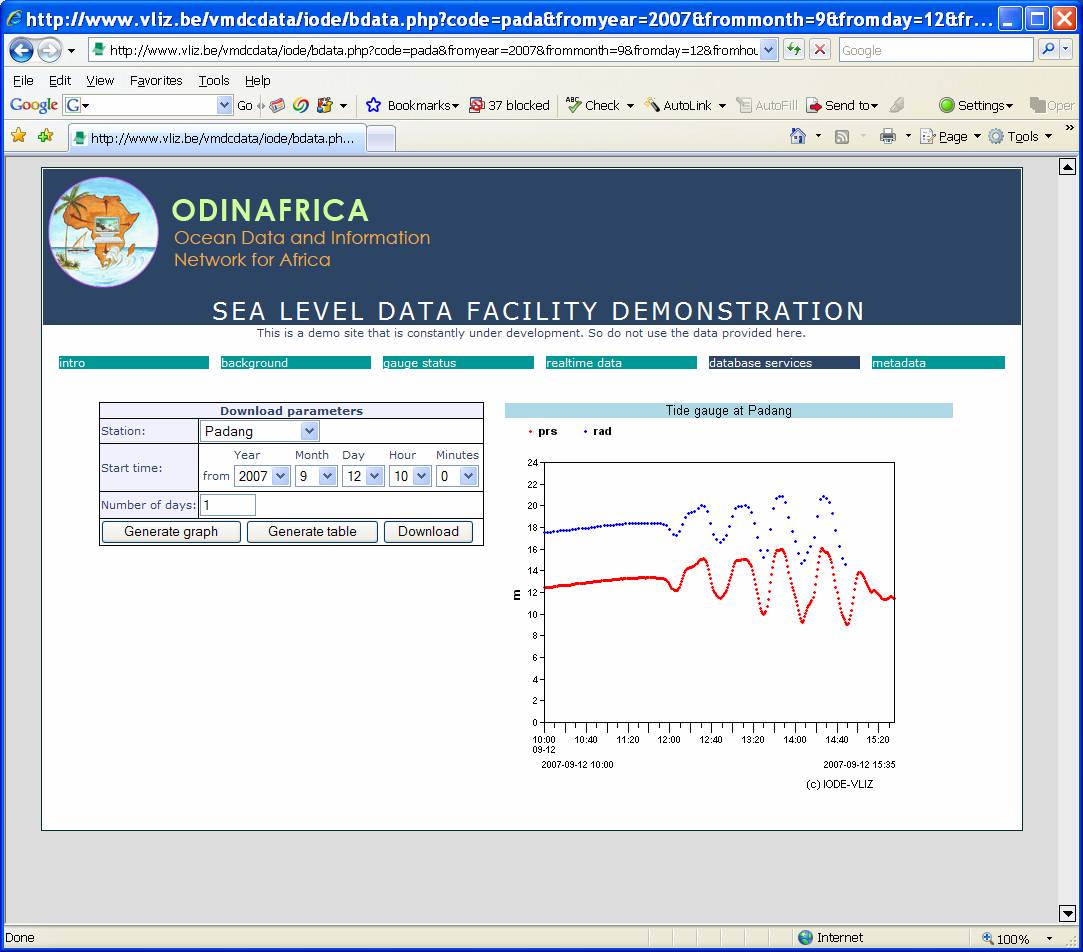Click the page scrollbar down arrow
The width and height of the screenshot is (1083, 952).
click(1067, 912)
